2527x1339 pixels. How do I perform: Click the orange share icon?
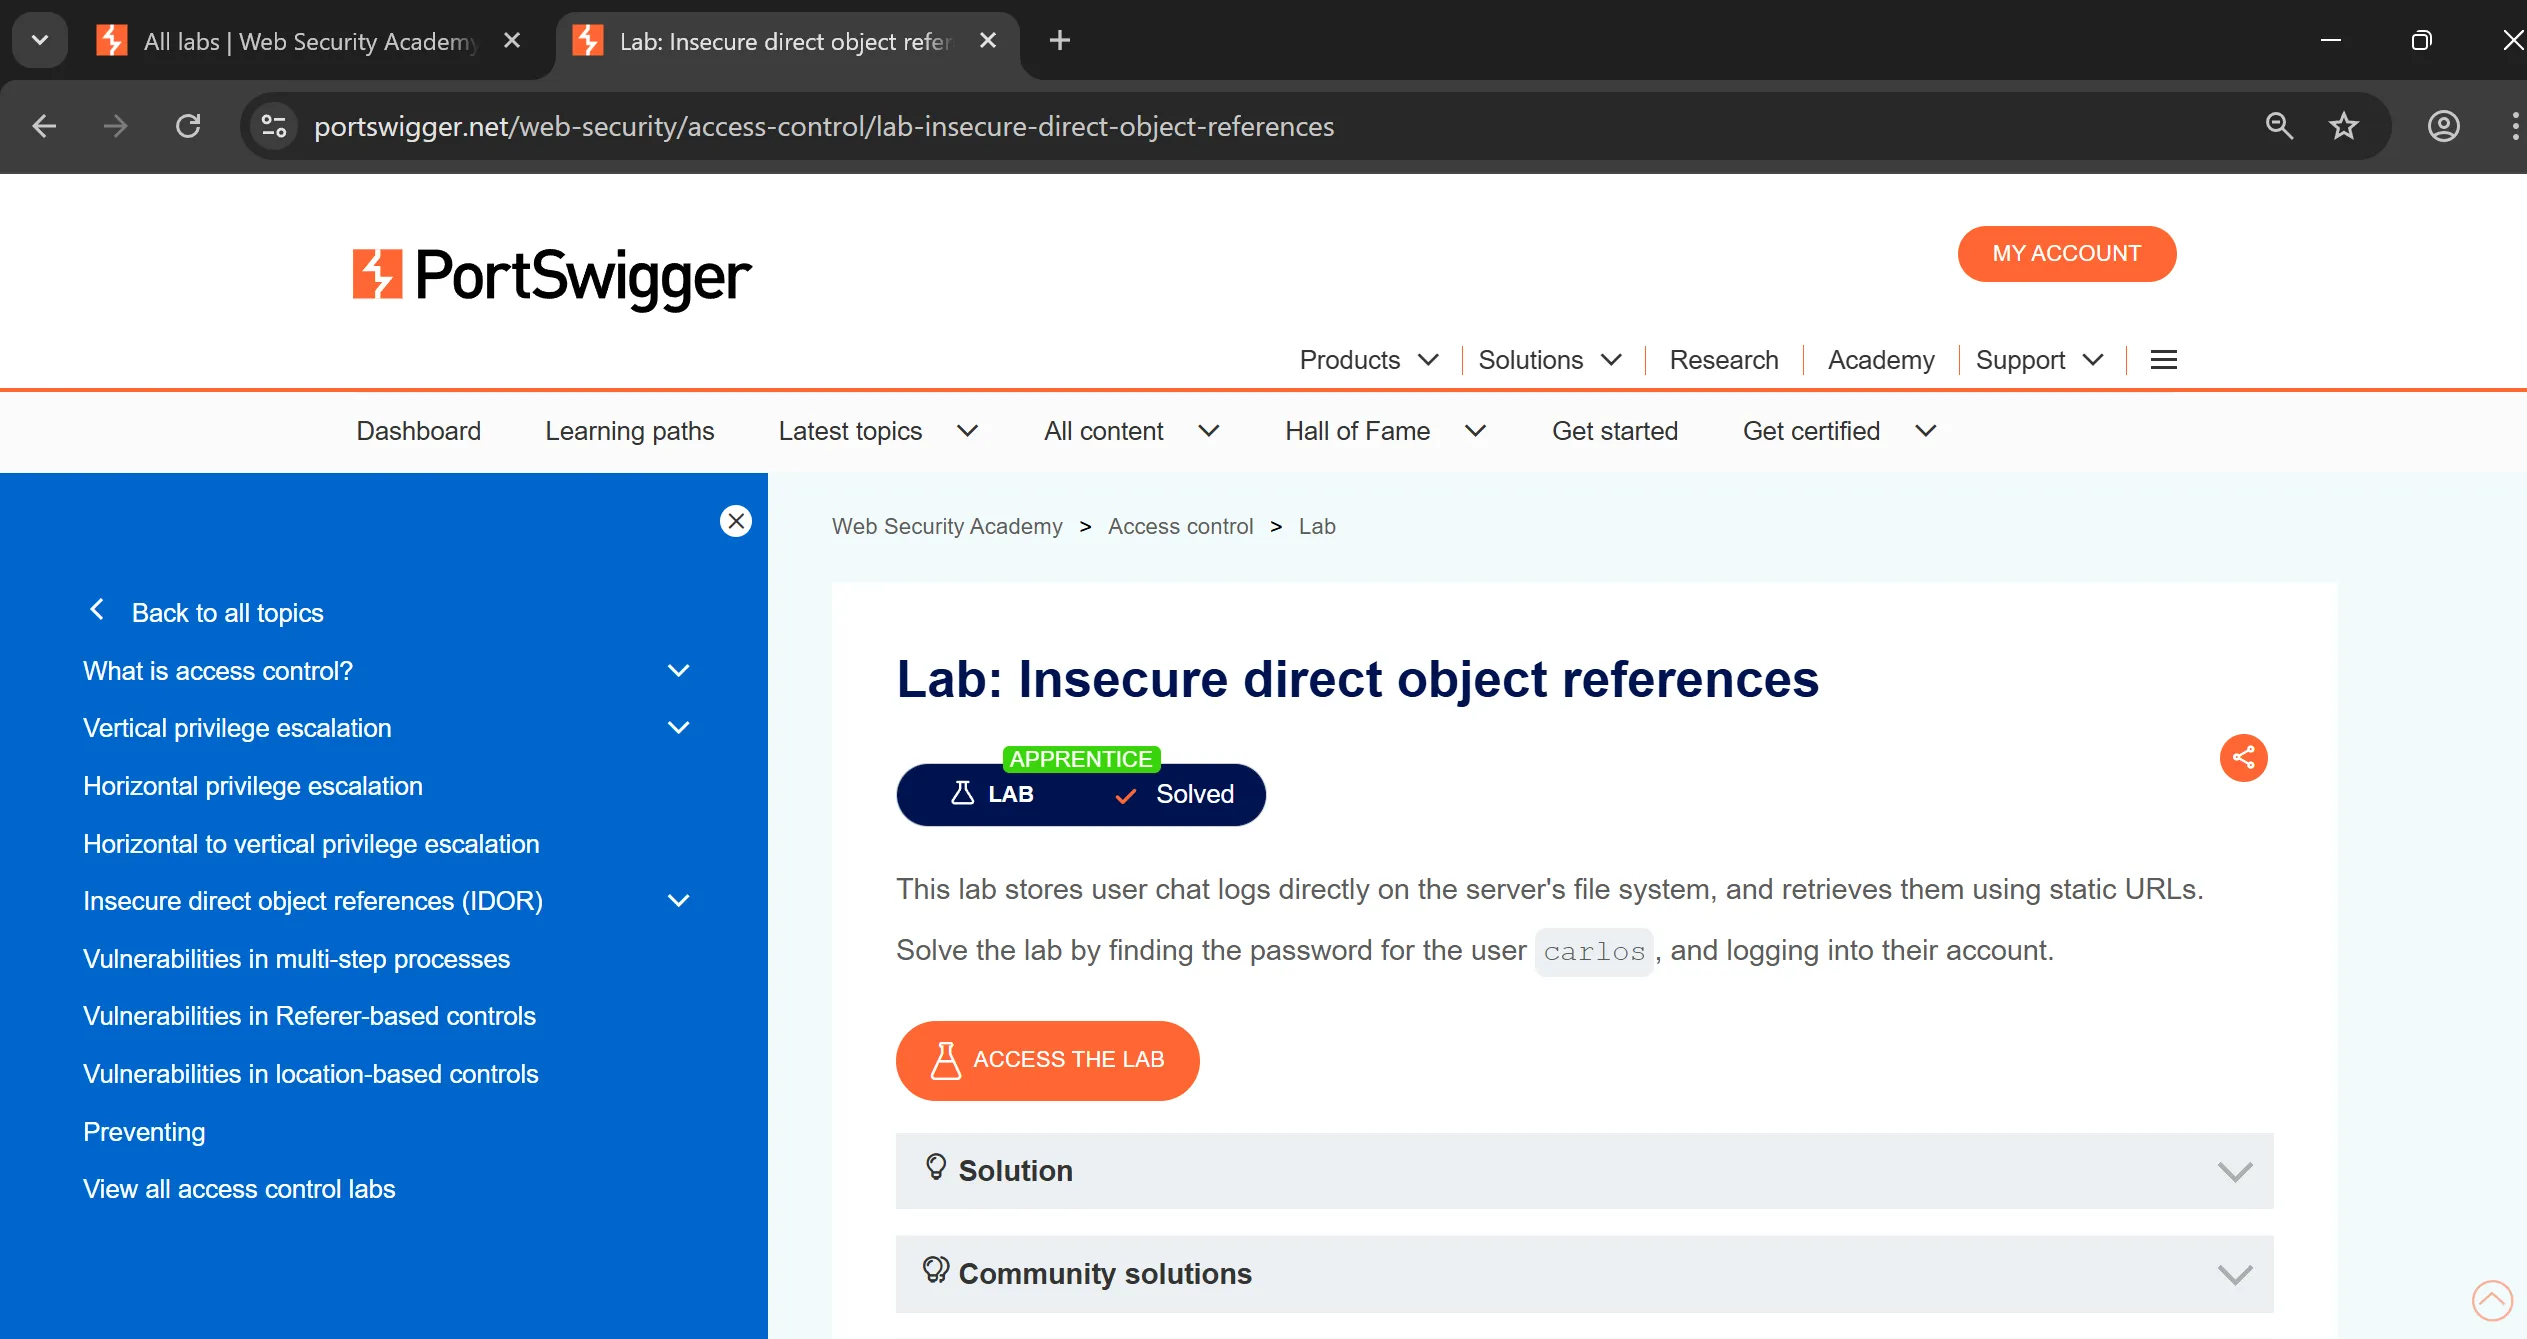coord(2243,758)
